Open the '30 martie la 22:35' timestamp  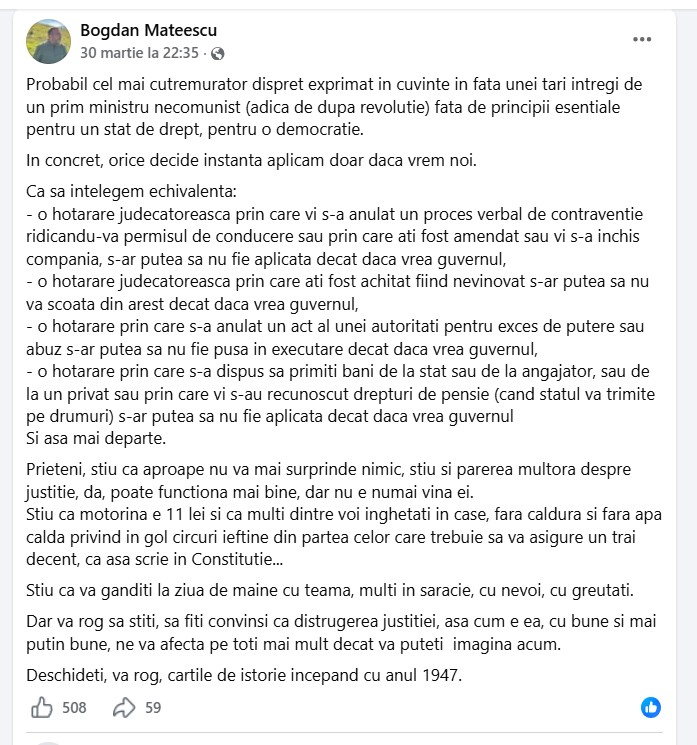click(140, 53)
